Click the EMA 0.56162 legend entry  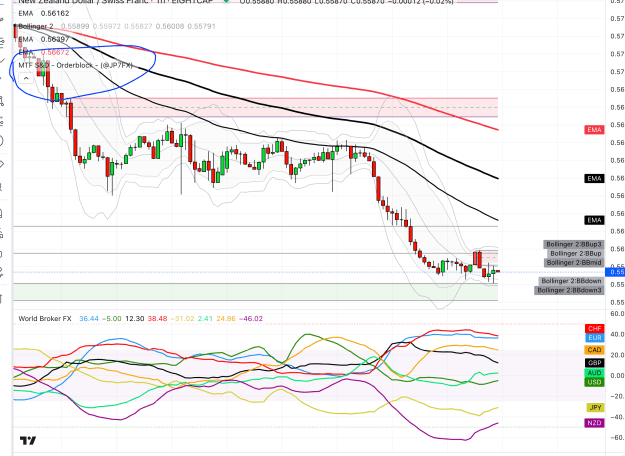click(44, 13)
